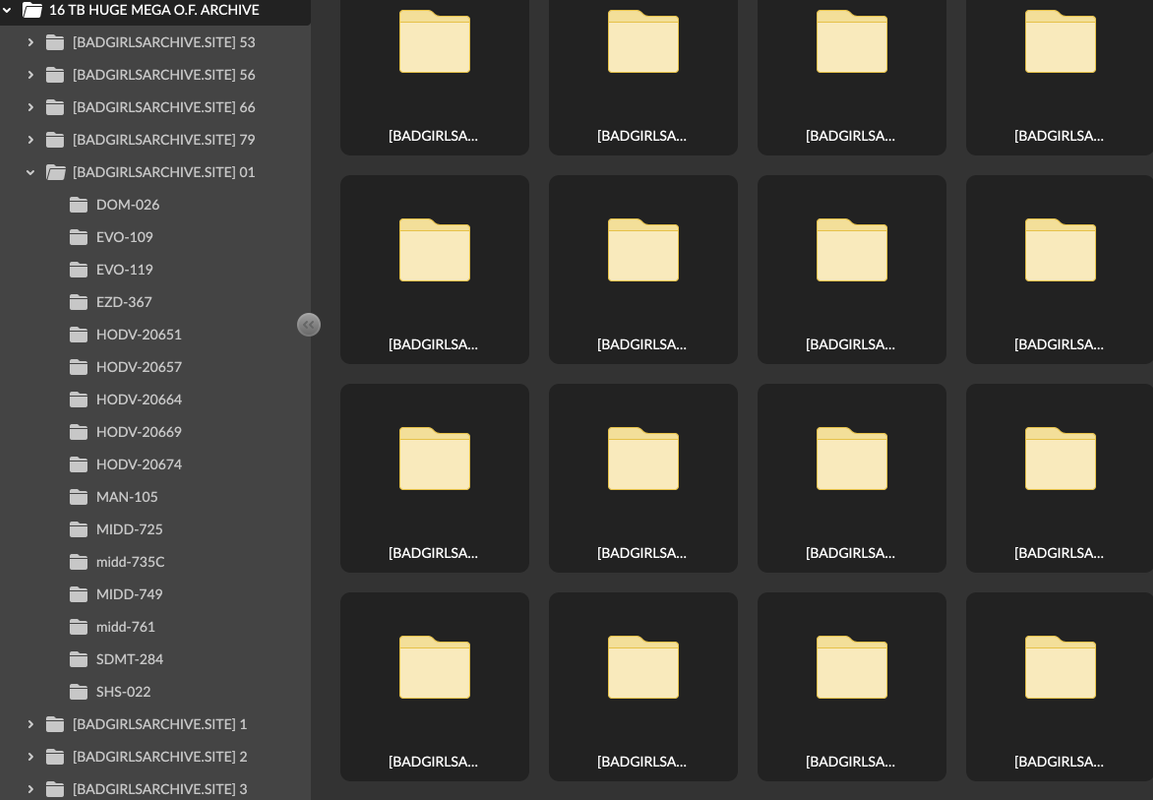Click the folder icon beside HODV-20651

click(x=79, y=335)
